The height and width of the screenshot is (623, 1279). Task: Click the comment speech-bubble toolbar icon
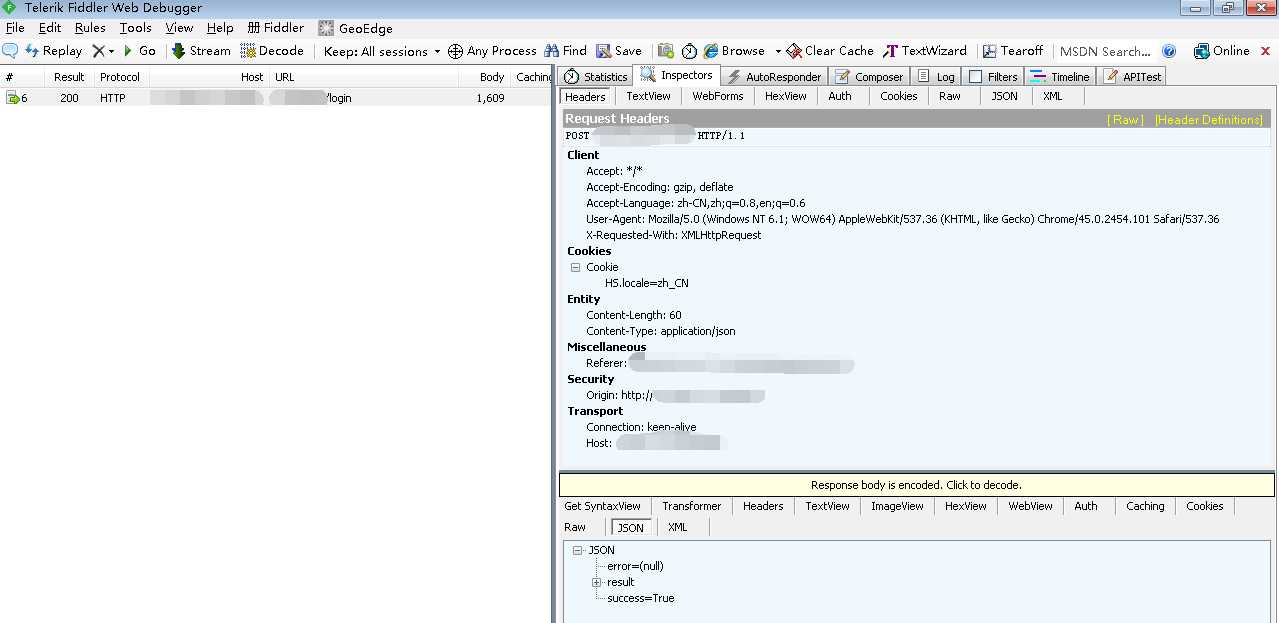10,51
